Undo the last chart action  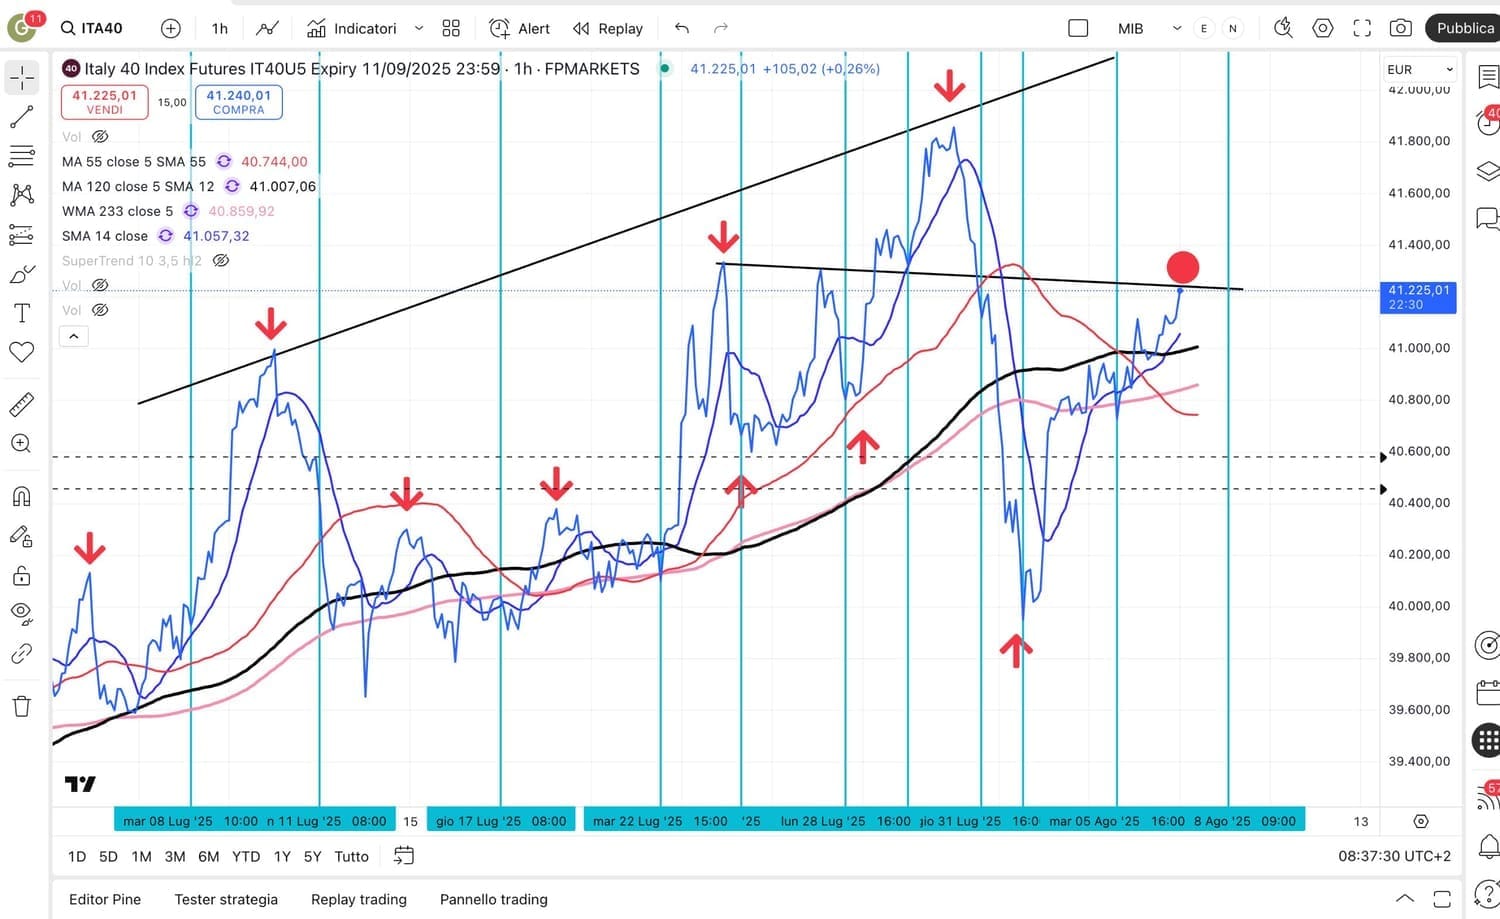(x=682, y=28)
